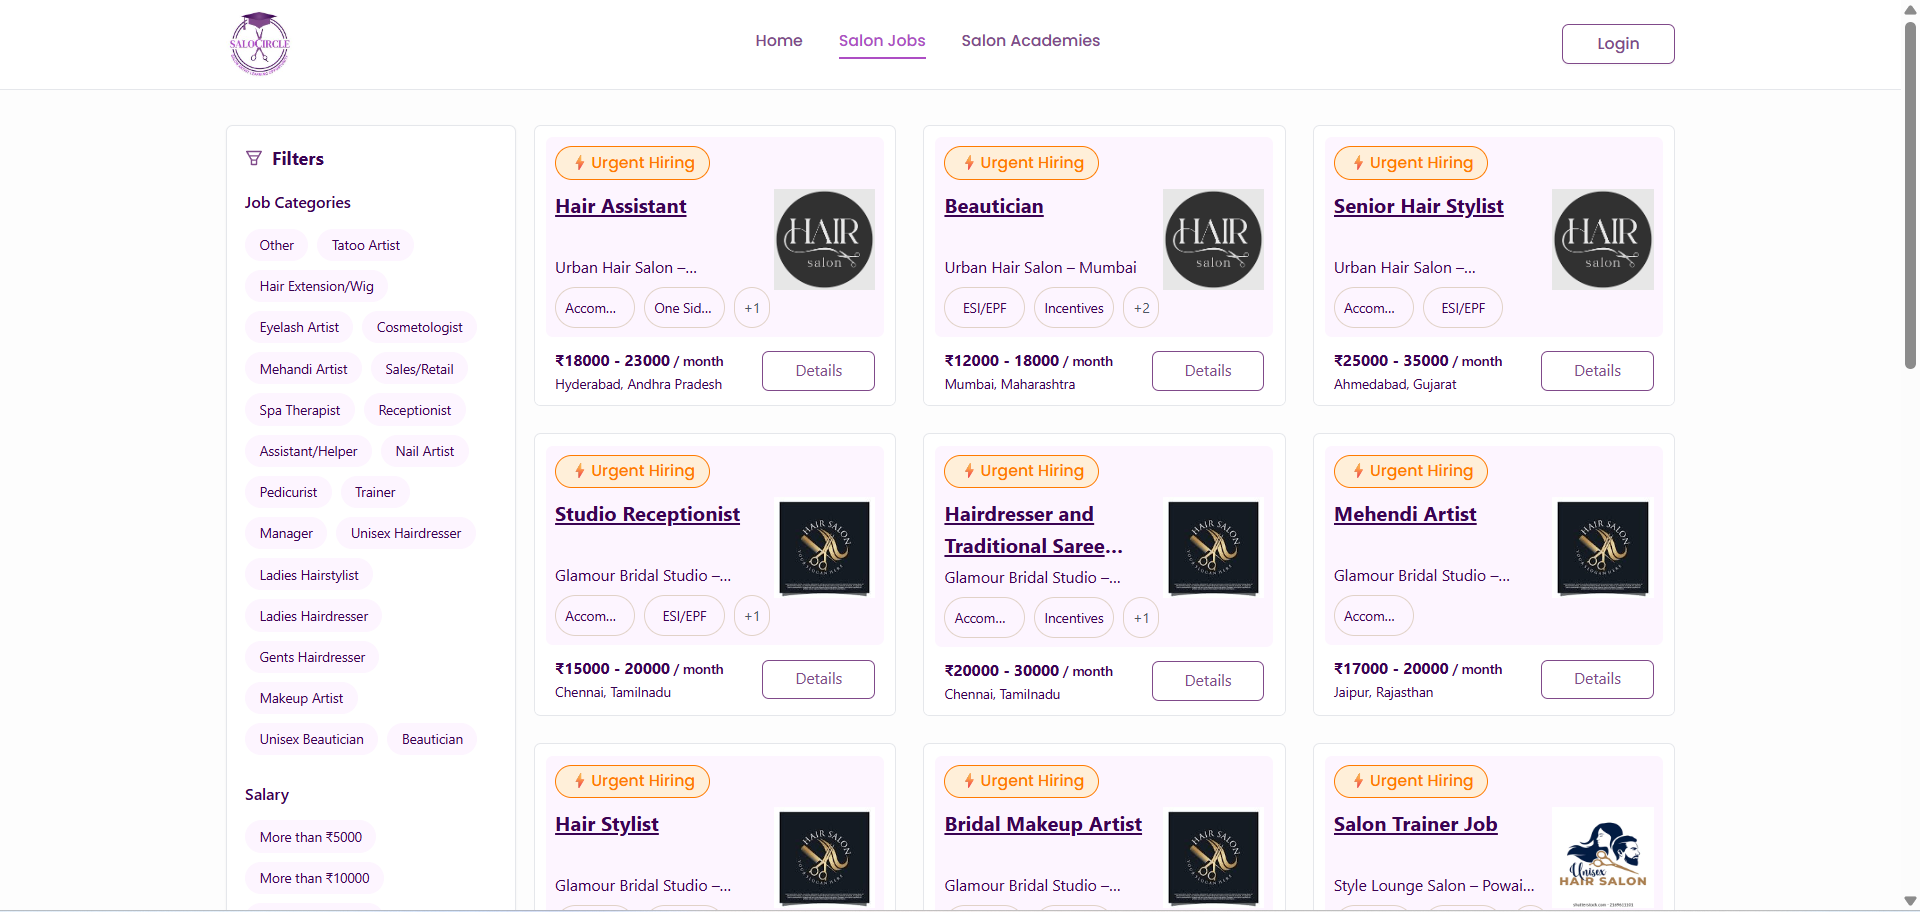This screenshot has height=912, width=1920.
Task: Select the Trainer category chip
Action: (x=375, y=492)
